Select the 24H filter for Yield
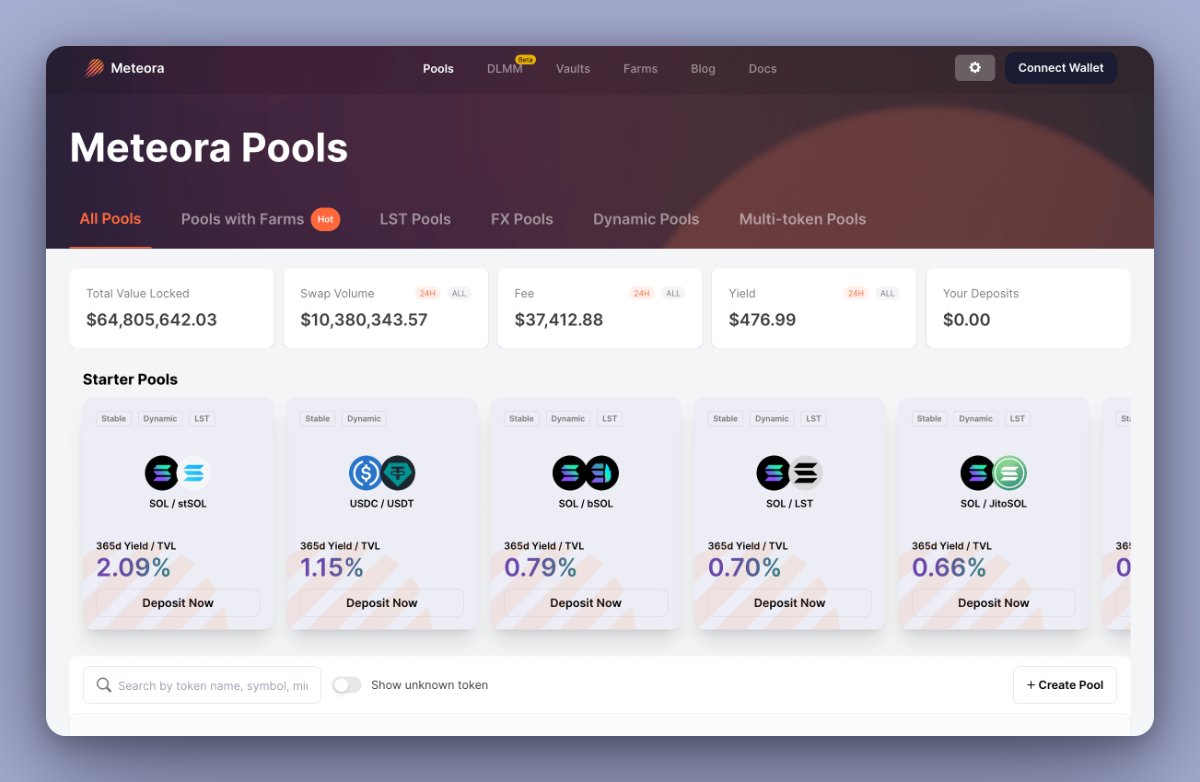 [x=856, y=293]
